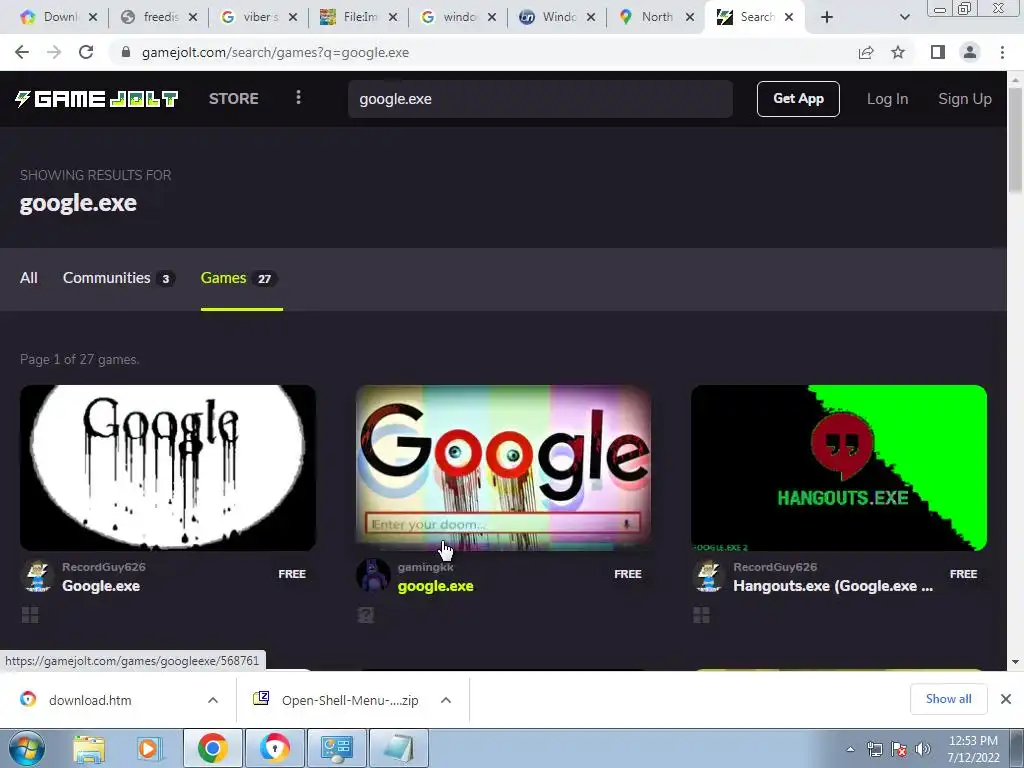Viewport: 1024px width, 768px height.
Task: Switch to the Chrome taskbar window
Action: click(x=212, y=748)
